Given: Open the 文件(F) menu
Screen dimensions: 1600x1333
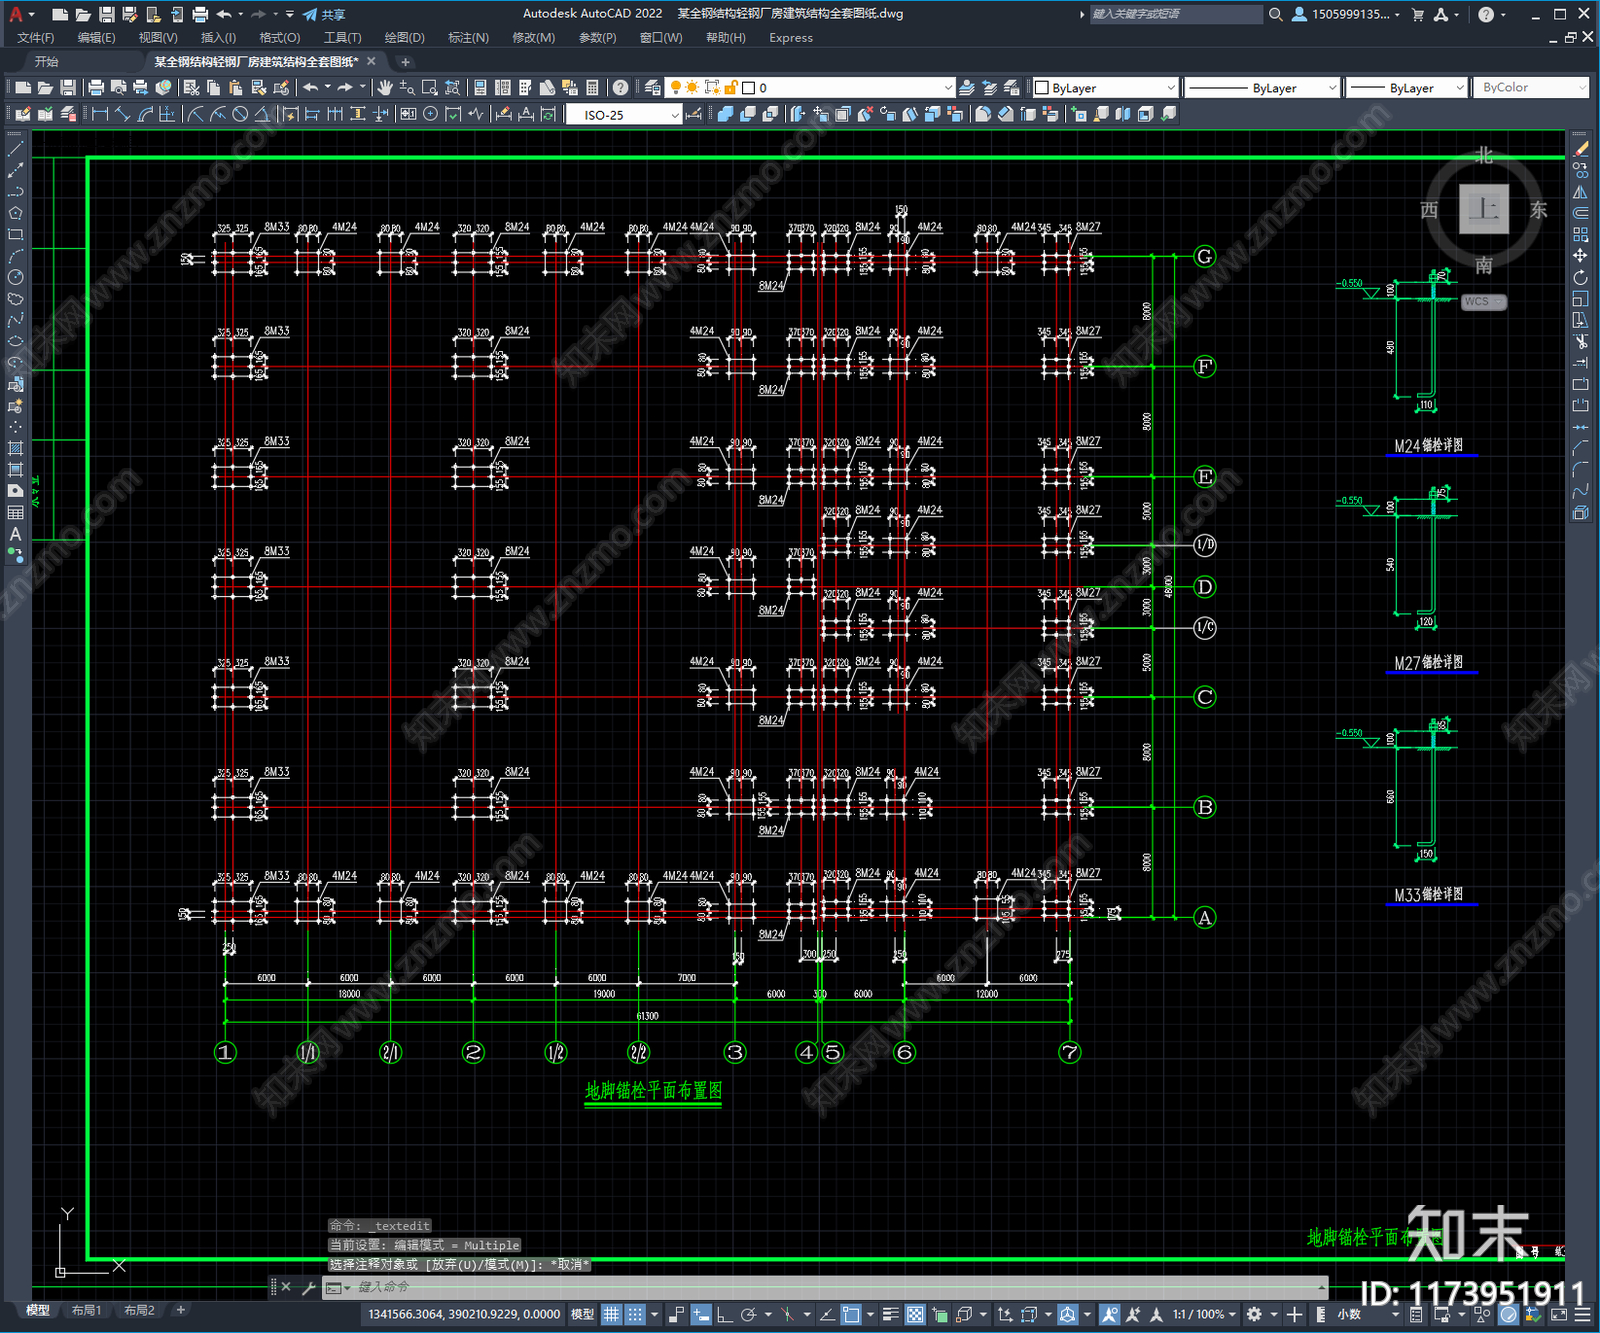Looking at the screenshot, I should click(x=36, y=38).
